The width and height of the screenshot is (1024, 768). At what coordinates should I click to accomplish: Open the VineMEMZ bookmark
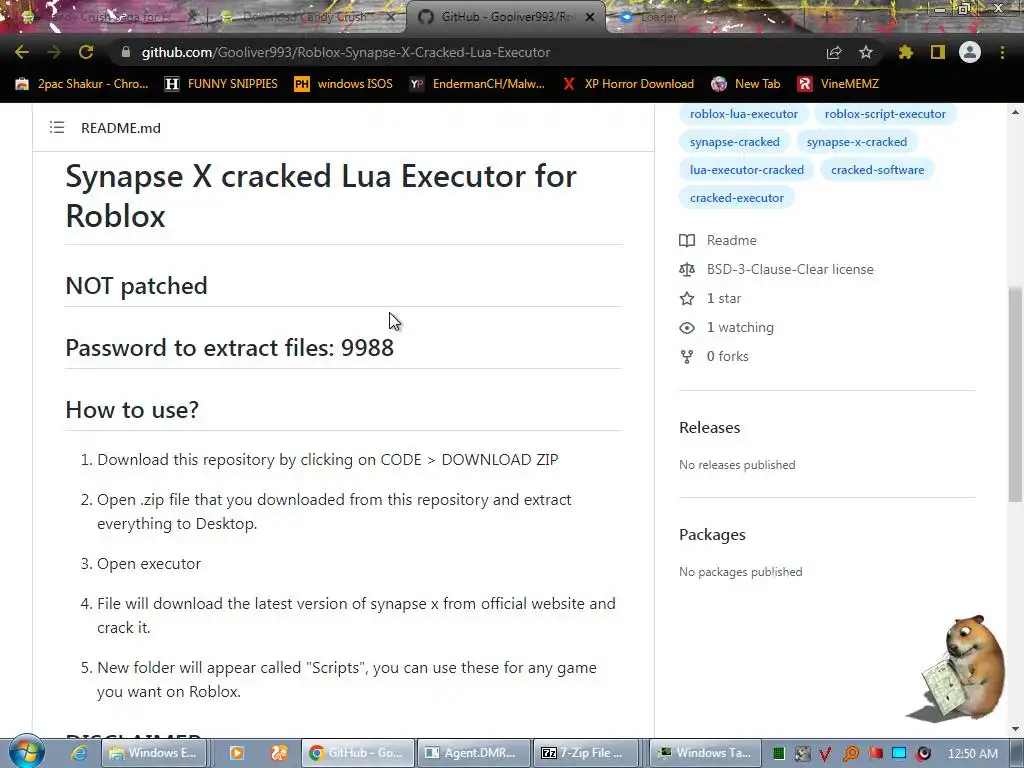pos(839,84)
